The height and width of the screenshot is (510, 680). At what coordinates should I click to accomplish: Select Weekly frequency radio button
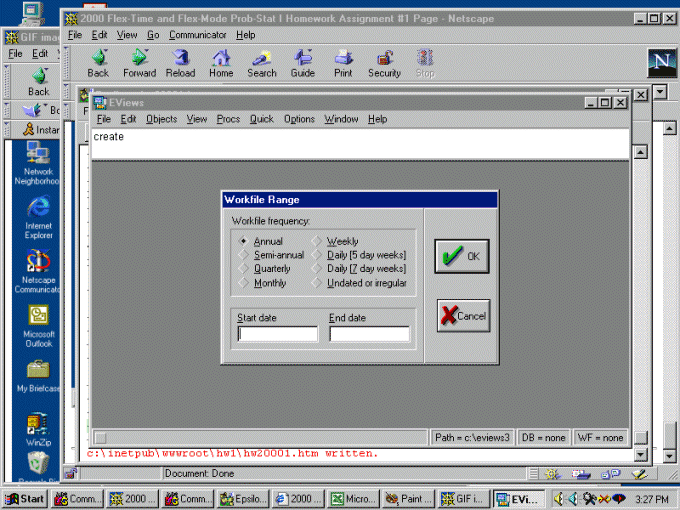316,242
